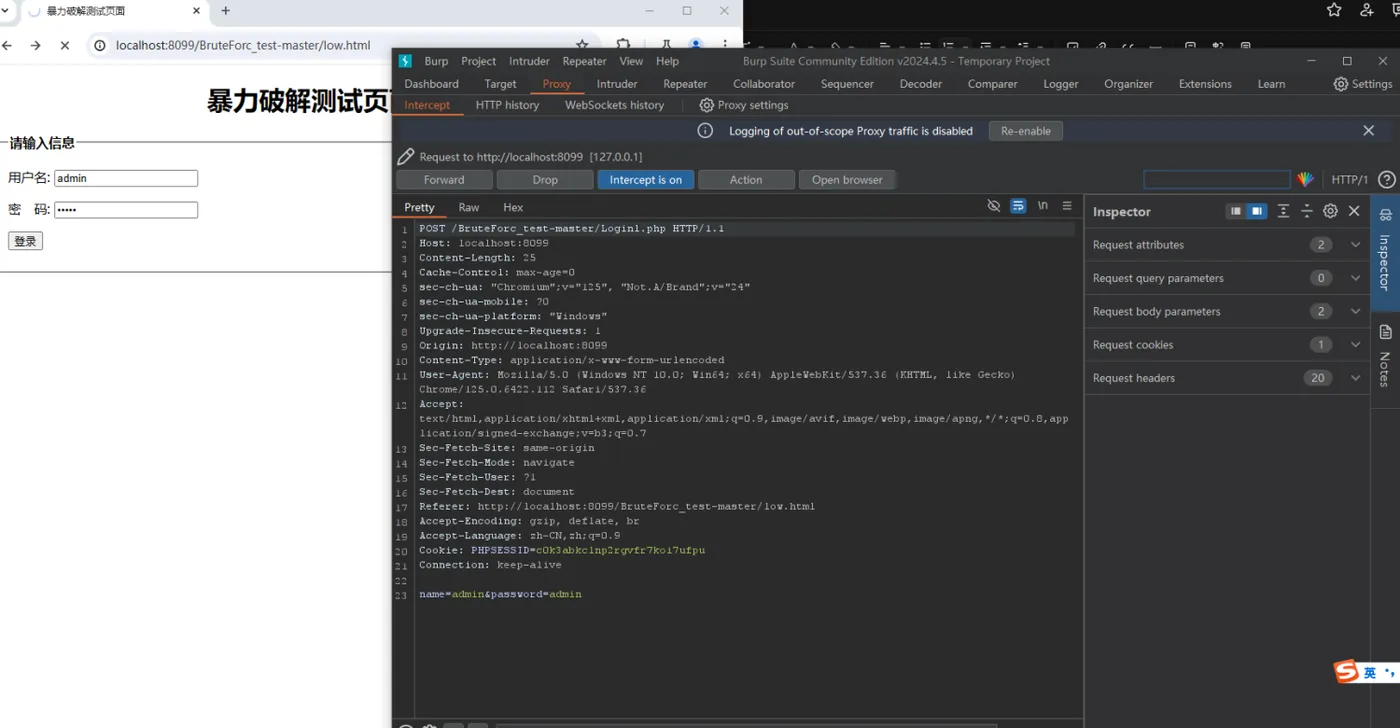1400x728 pixels.
Task: Open Proxy settings
Action: tap(744, 105)
